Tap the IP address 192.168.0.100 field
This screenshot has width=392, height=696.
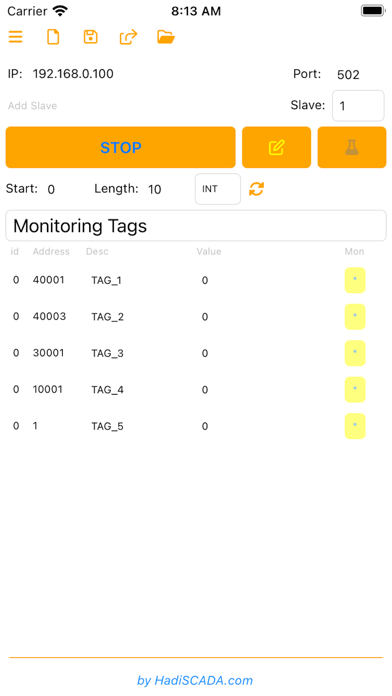pos(73,74)
